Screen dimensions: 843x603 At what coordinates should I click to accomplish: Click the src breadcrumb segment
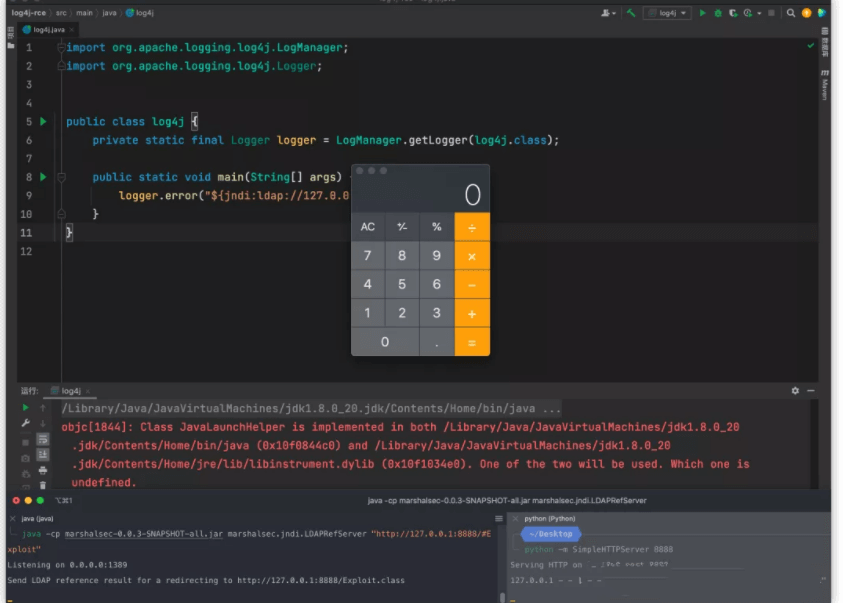point(61,13)
